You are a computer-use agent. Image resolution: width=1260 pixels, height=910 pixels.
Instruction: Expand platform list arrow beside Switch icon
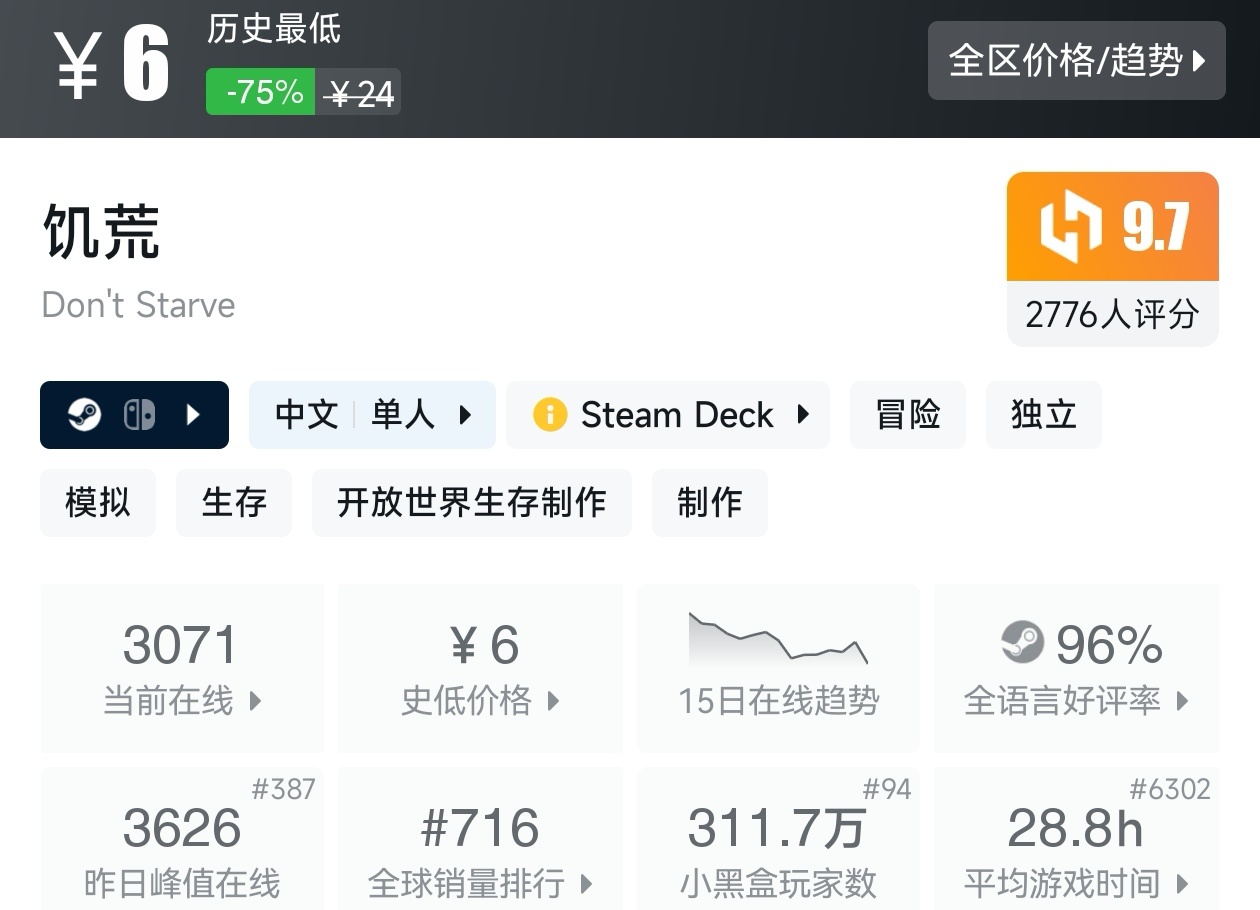point(195,415)
